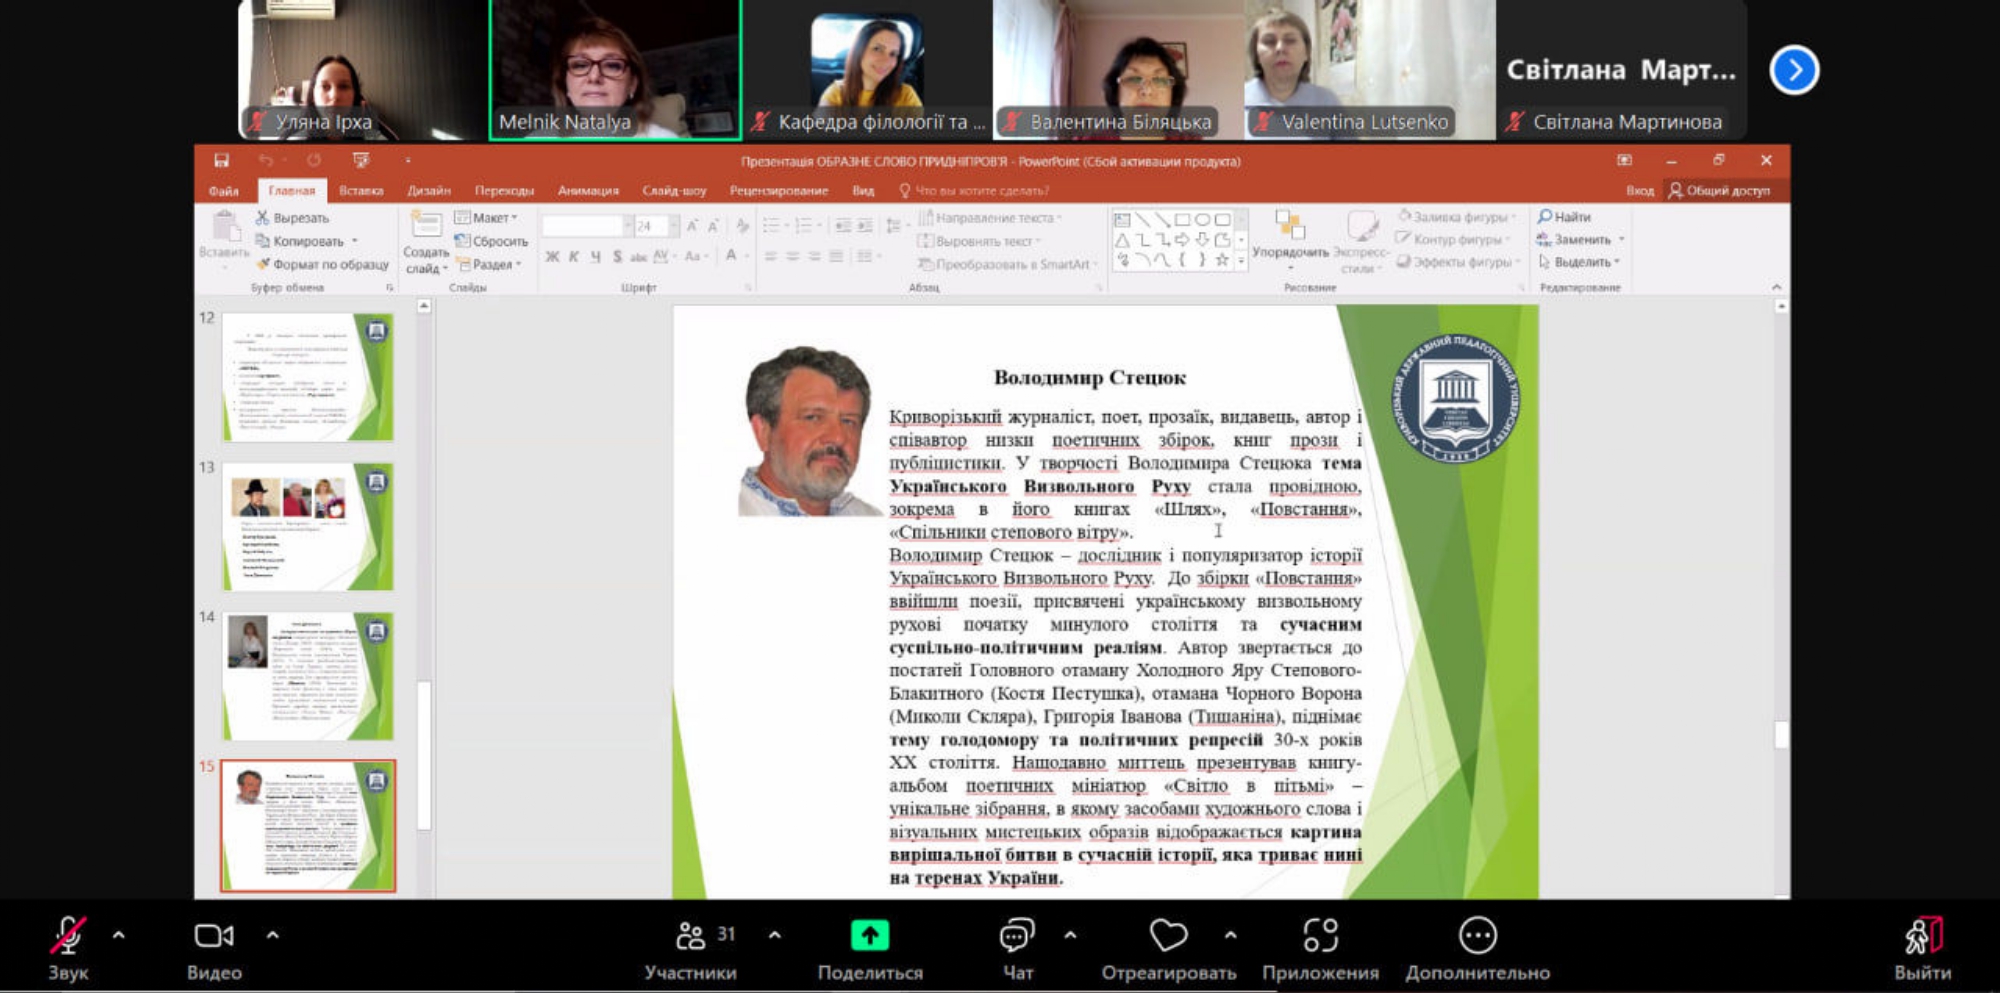Select Уляна Ірха video tile
The image size is (2000, 993).
(x=363, y=69)
